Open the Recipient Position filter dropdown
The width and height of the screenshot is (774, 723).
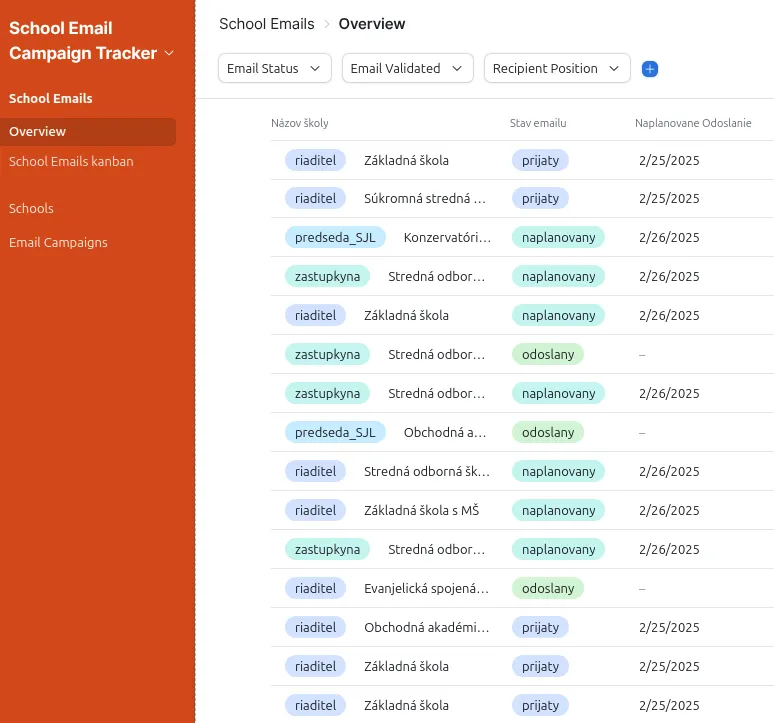pyautogui.click(x=557, y=68)
